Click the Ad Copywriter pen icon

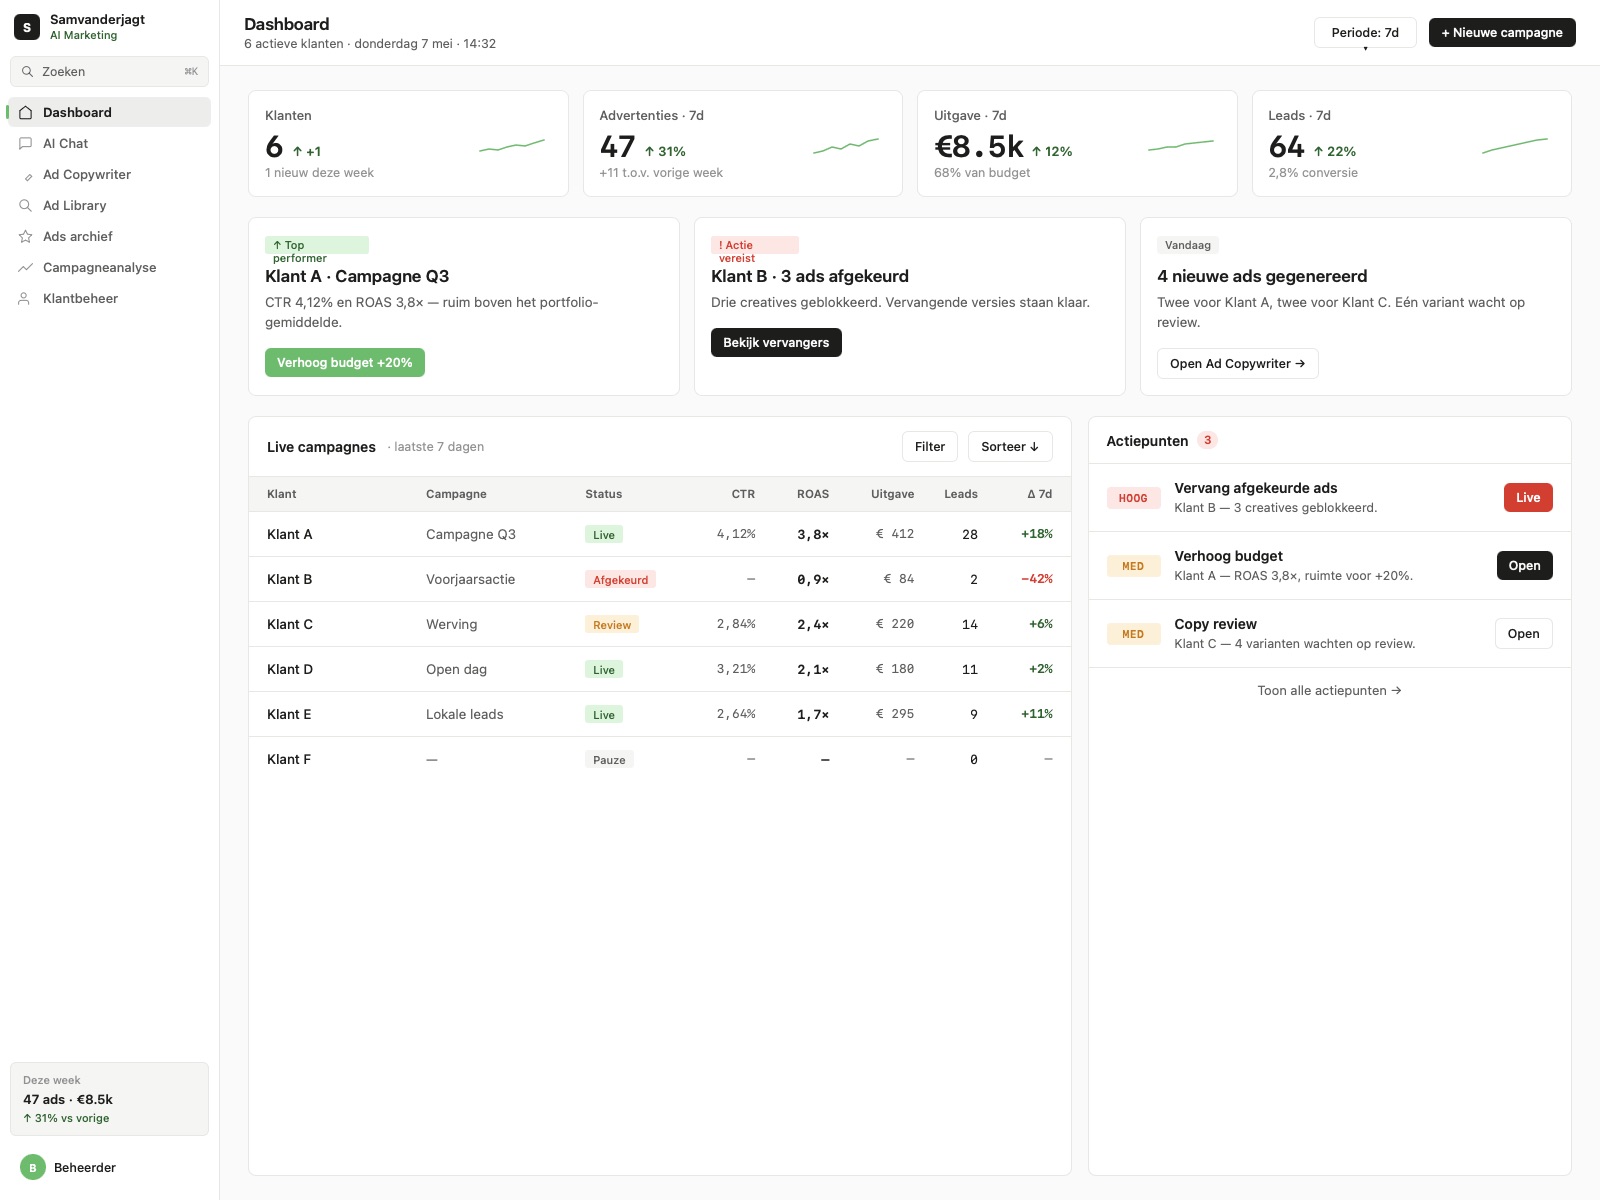28,176
